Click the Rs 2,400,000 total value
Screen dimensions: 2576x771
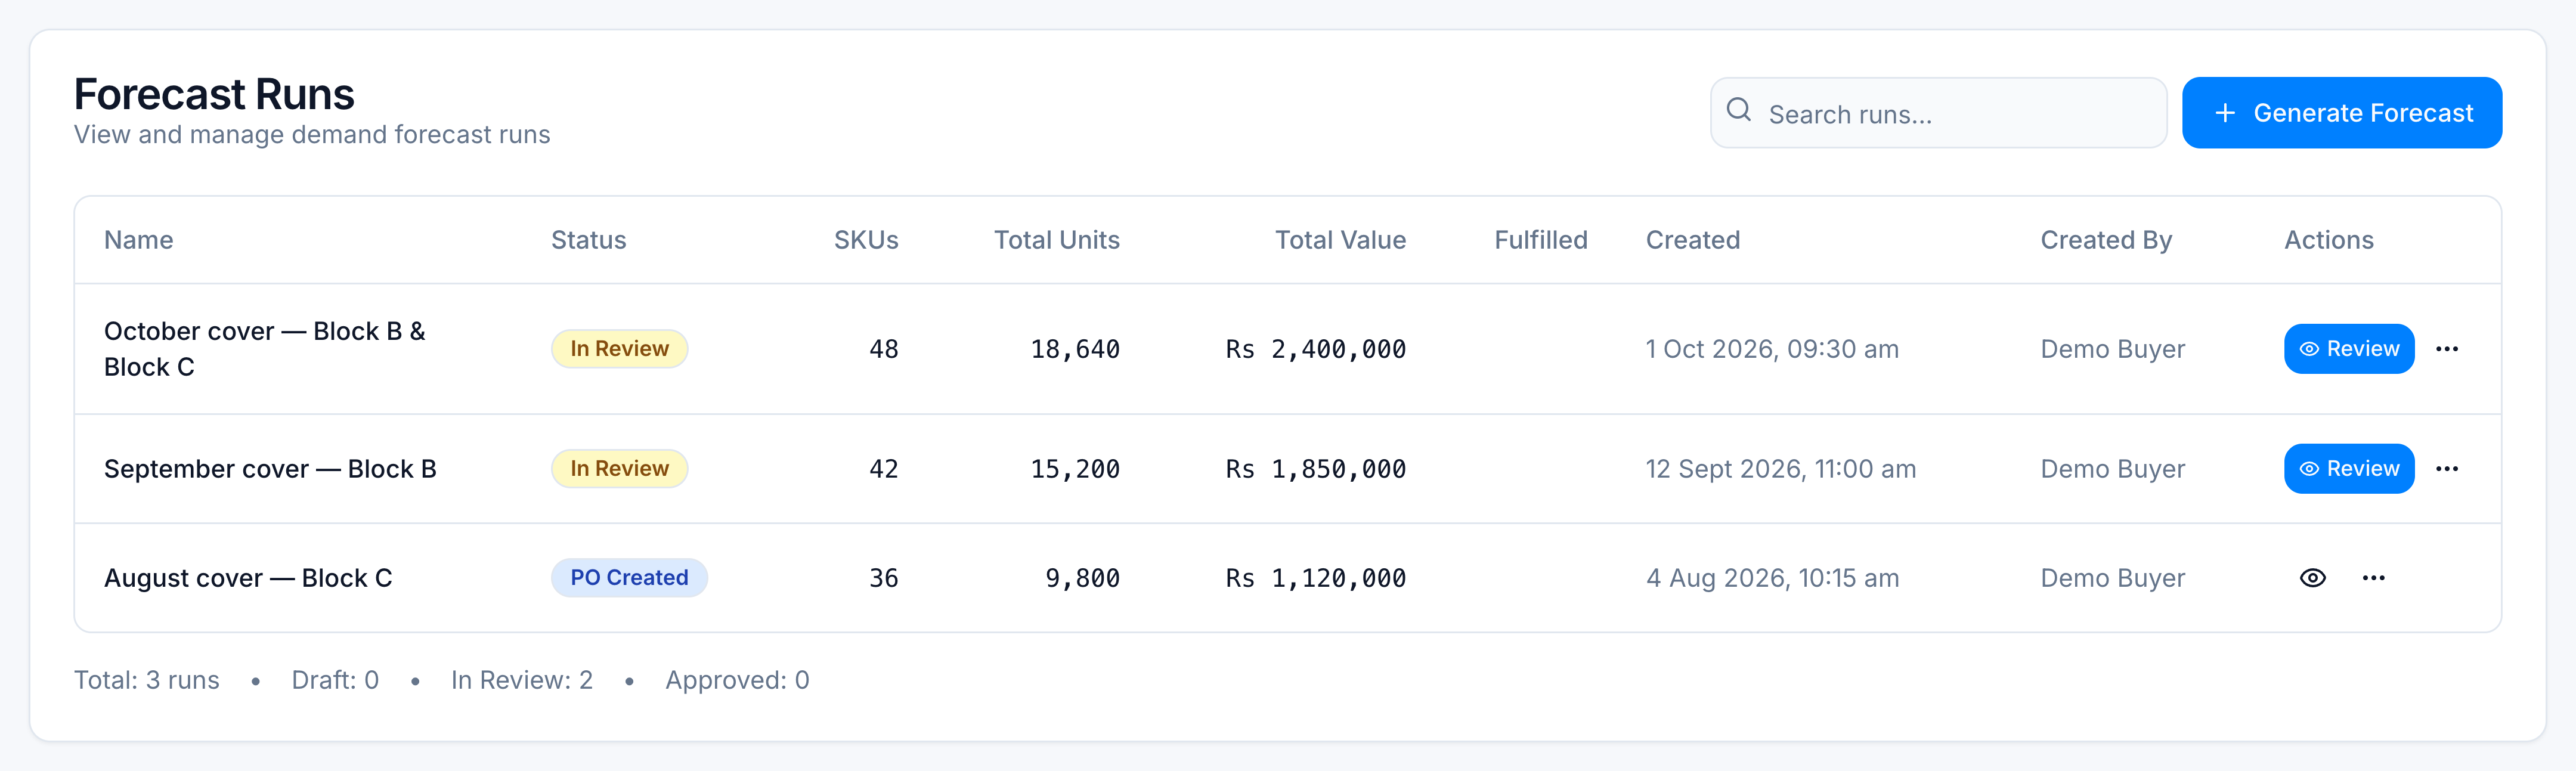(x=1315, y=349)
